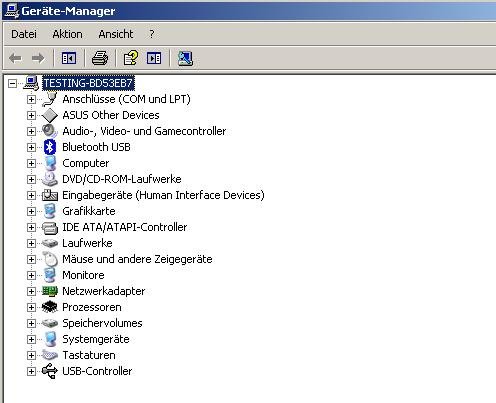Open the Aktion menu

point(67,34)
